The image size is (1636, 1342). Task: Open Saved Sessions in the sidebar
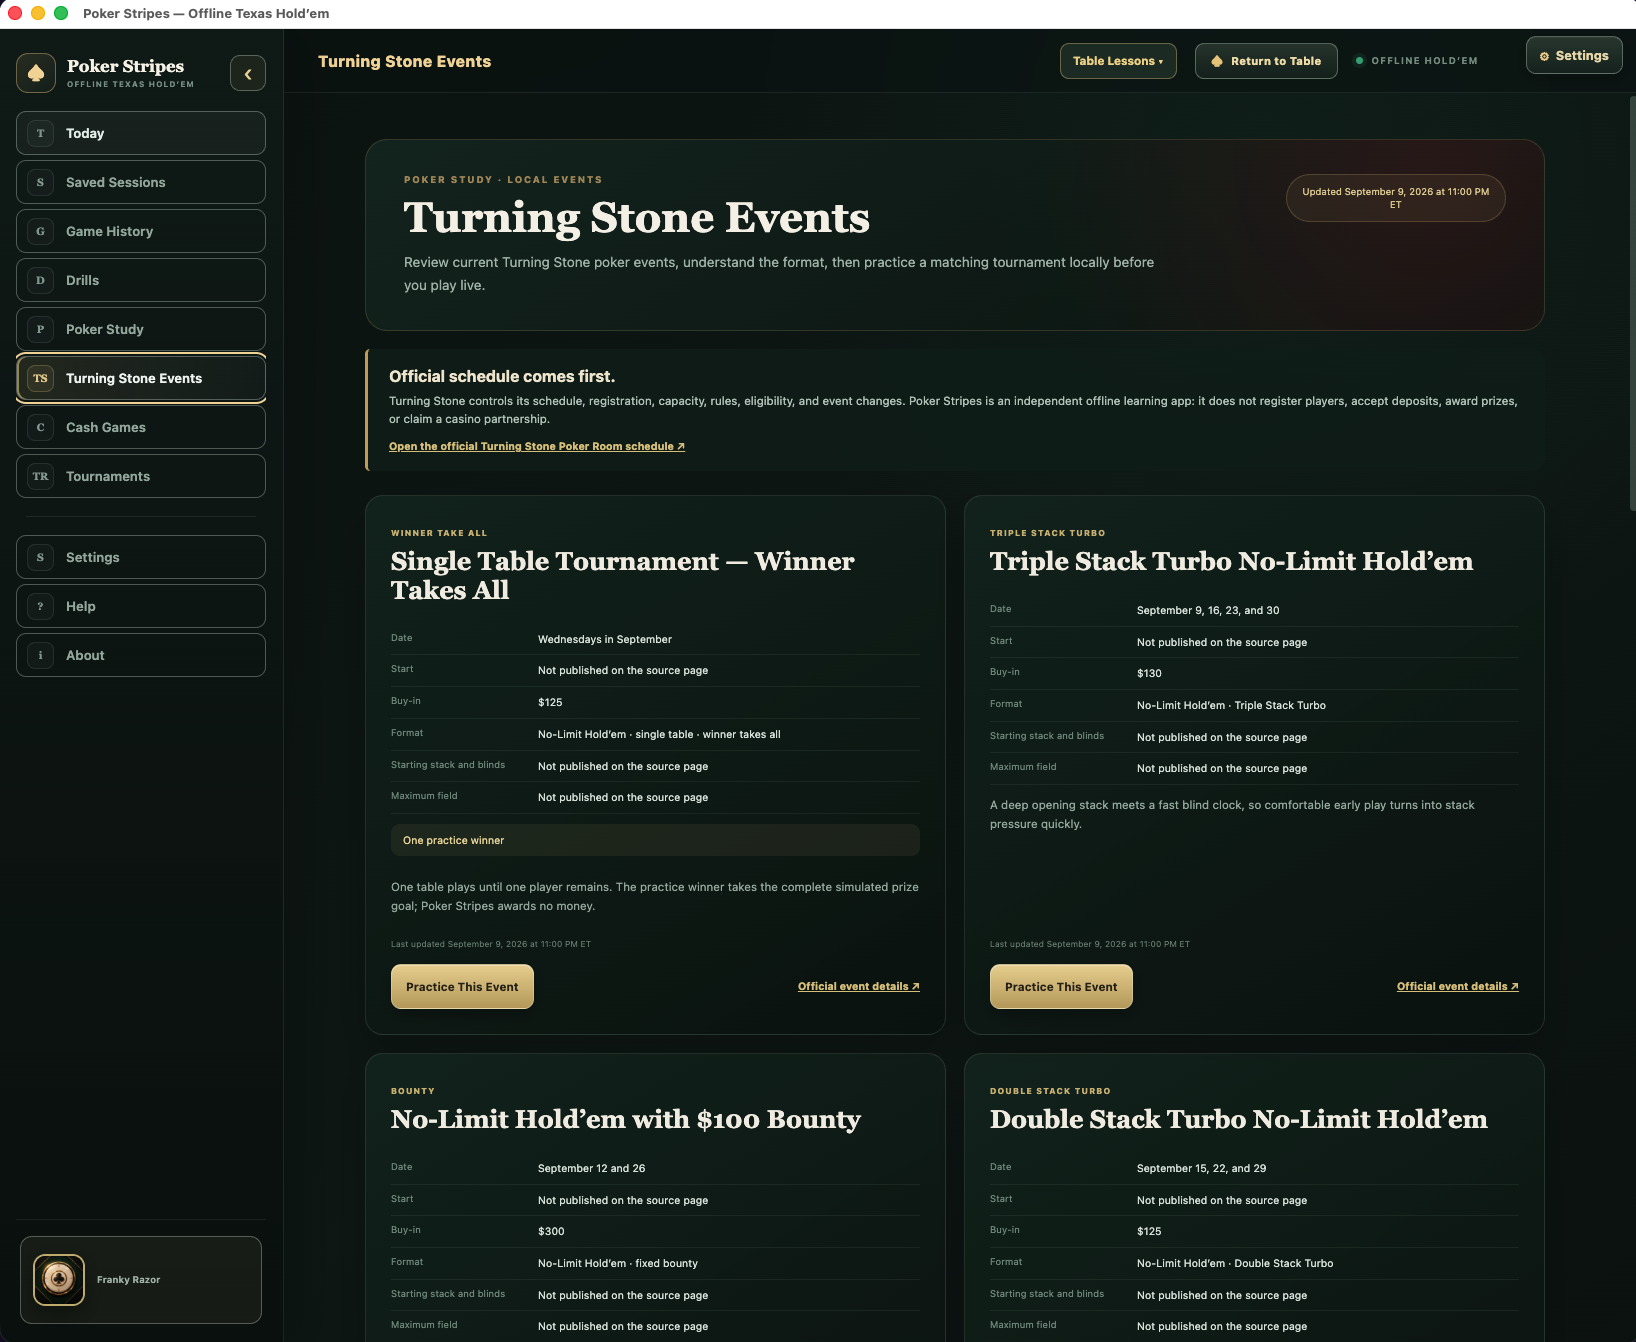[x=141, y=182]
